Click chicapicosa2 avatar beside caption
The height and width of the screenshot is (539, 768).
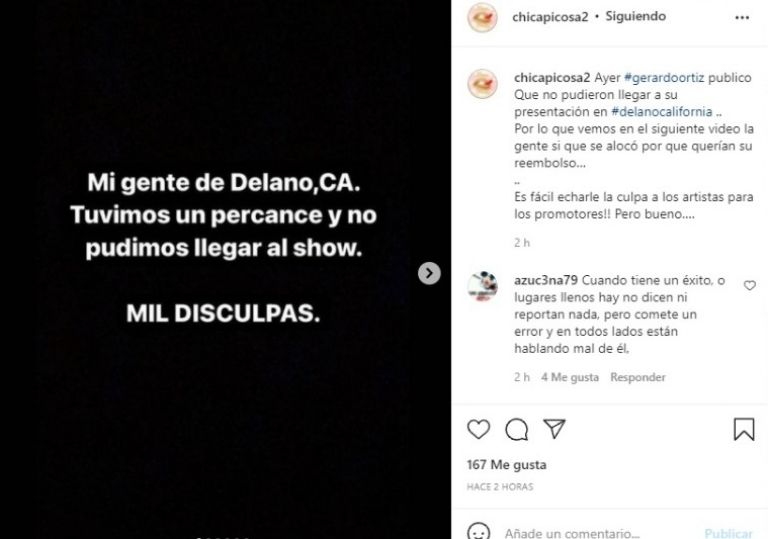point(482,83)
